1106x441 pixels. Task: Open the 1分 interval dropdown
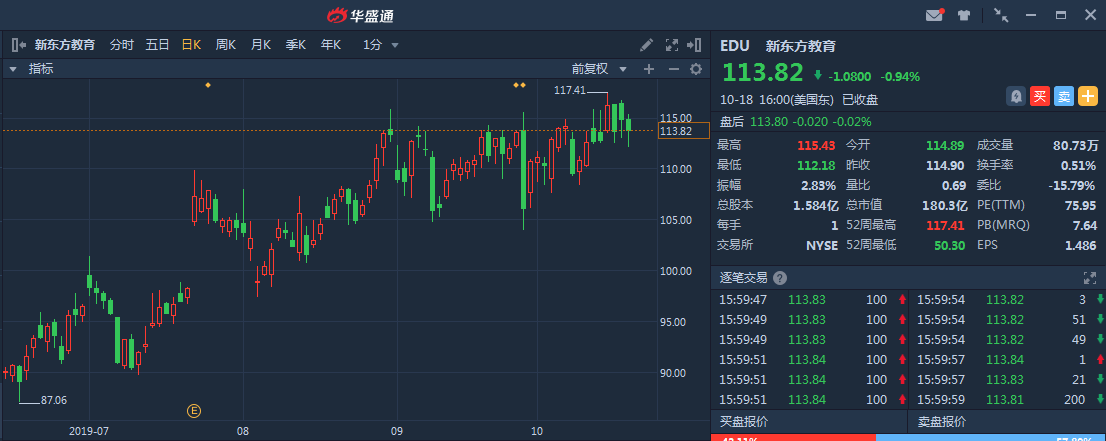coord(381,45)
